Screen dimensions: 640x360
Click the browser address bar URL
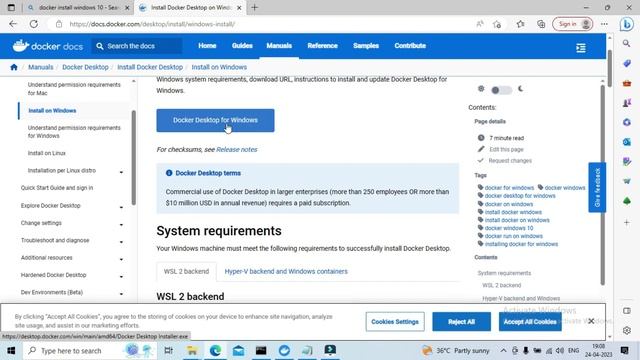point(152,24)
